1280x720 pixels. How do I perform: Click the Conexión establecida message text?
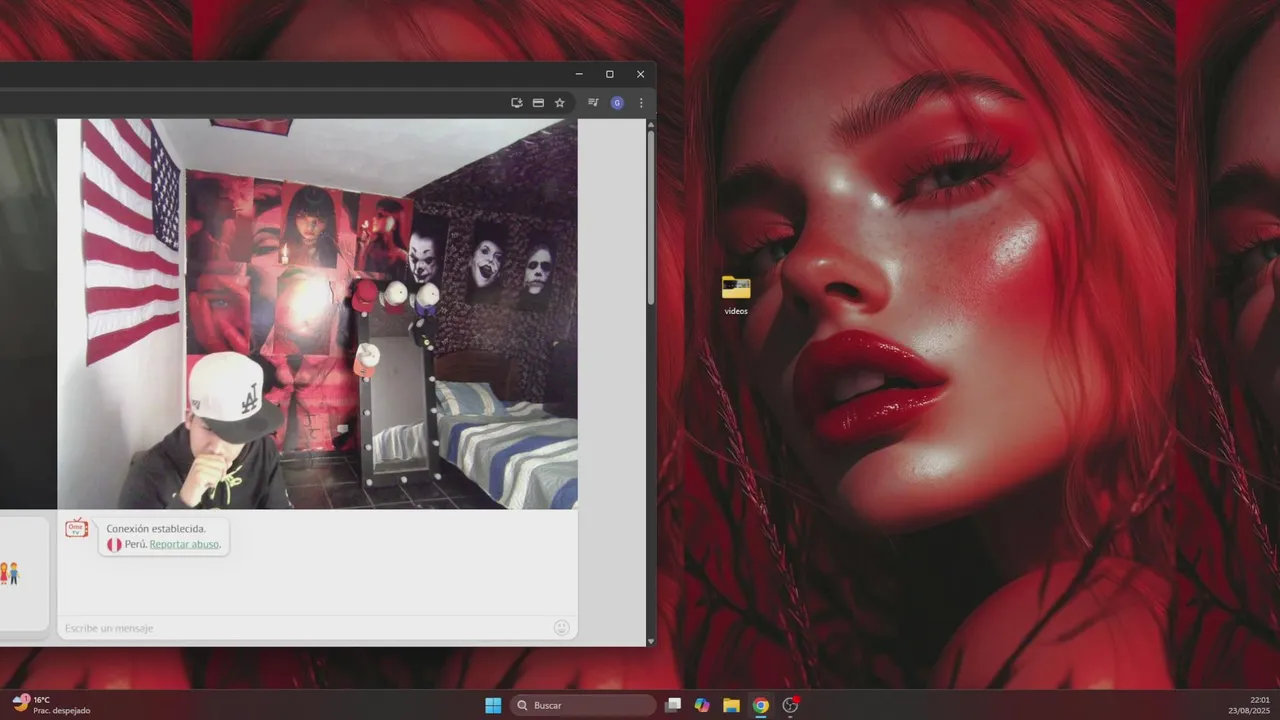coord(156,528)
